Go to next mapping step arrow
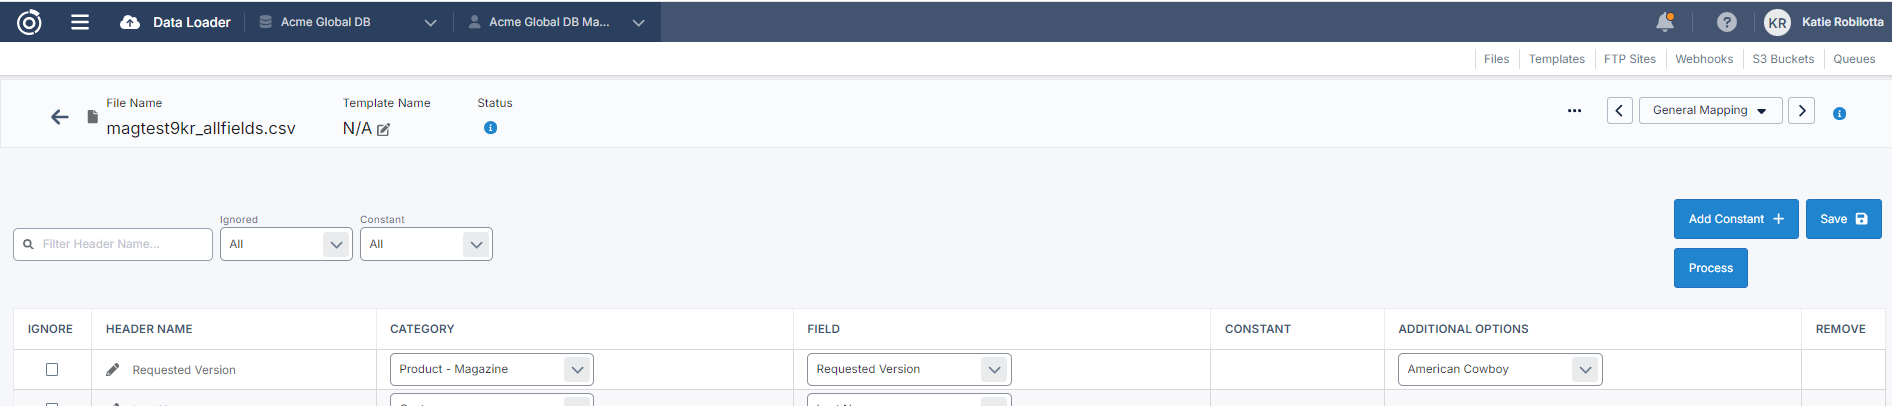1892x406 pixels. (x=1801, y=111)
